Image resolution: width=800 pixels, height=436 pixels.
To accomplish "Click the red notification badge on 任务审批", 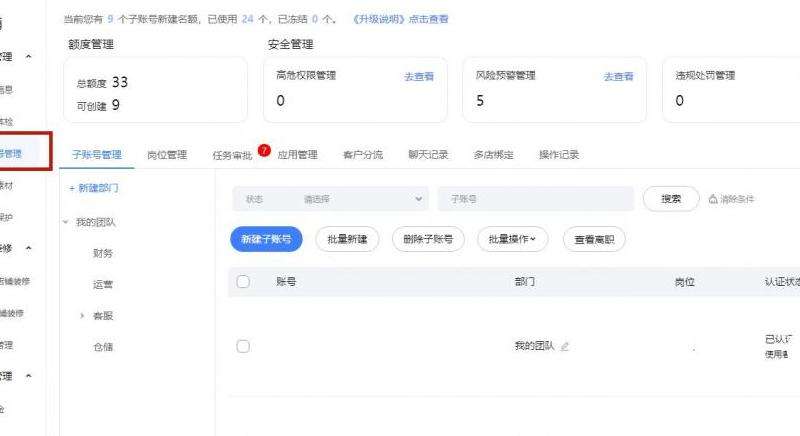I will [x=264, y=150].
